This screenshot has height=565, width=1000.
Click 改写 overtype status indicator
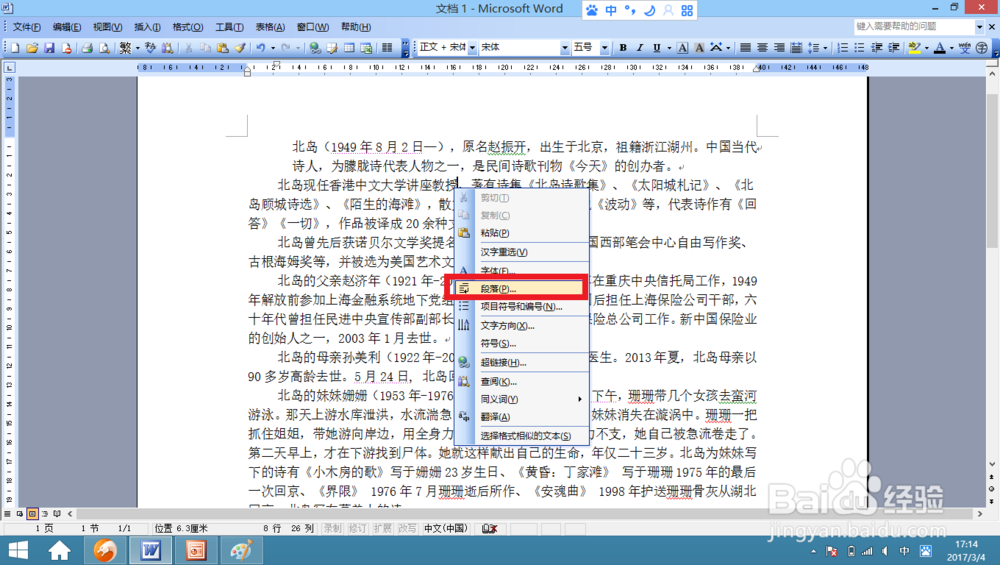coord(407,529)
